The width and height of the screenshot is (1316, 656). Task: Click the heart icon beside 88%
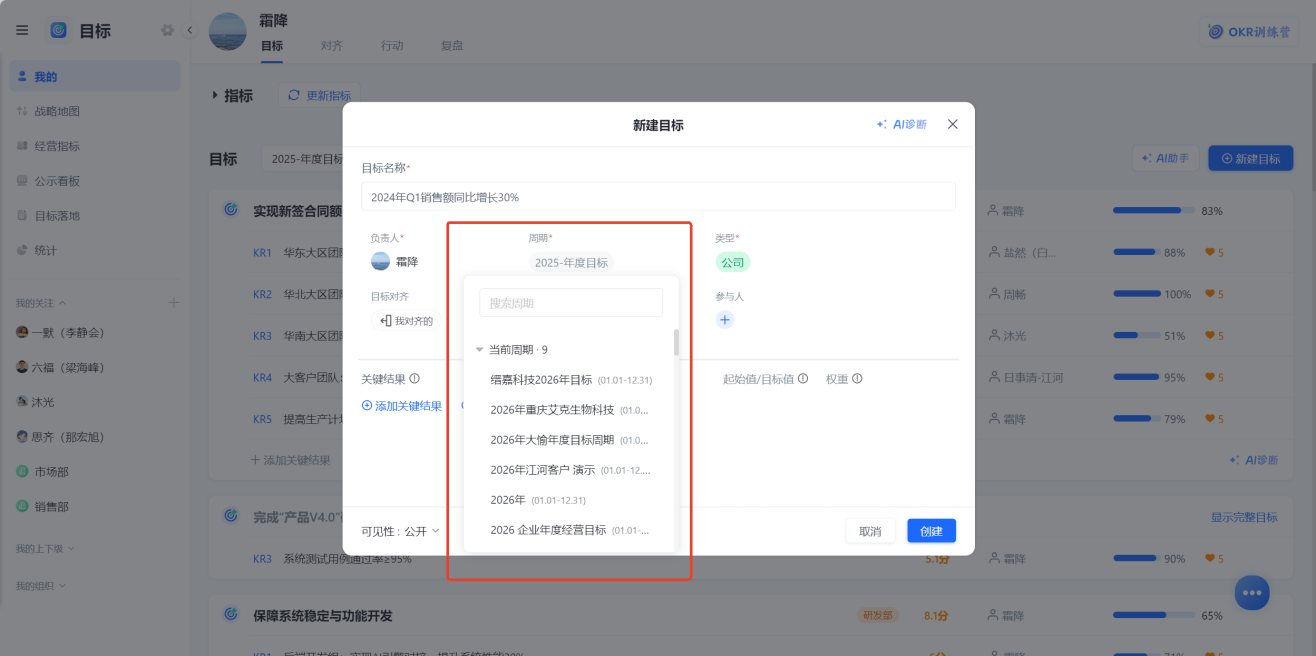[x=1209, y=253]
